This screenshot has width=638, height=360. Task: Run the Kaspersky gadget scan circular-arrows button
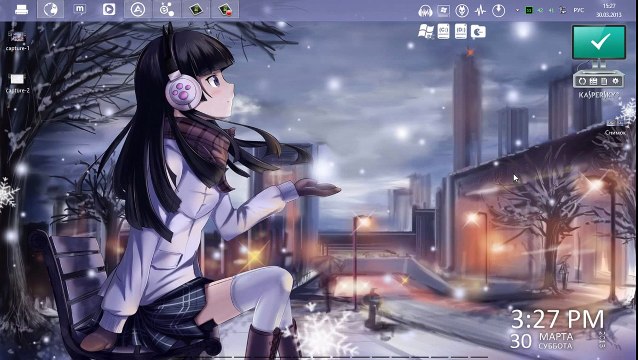pos(582,81)
